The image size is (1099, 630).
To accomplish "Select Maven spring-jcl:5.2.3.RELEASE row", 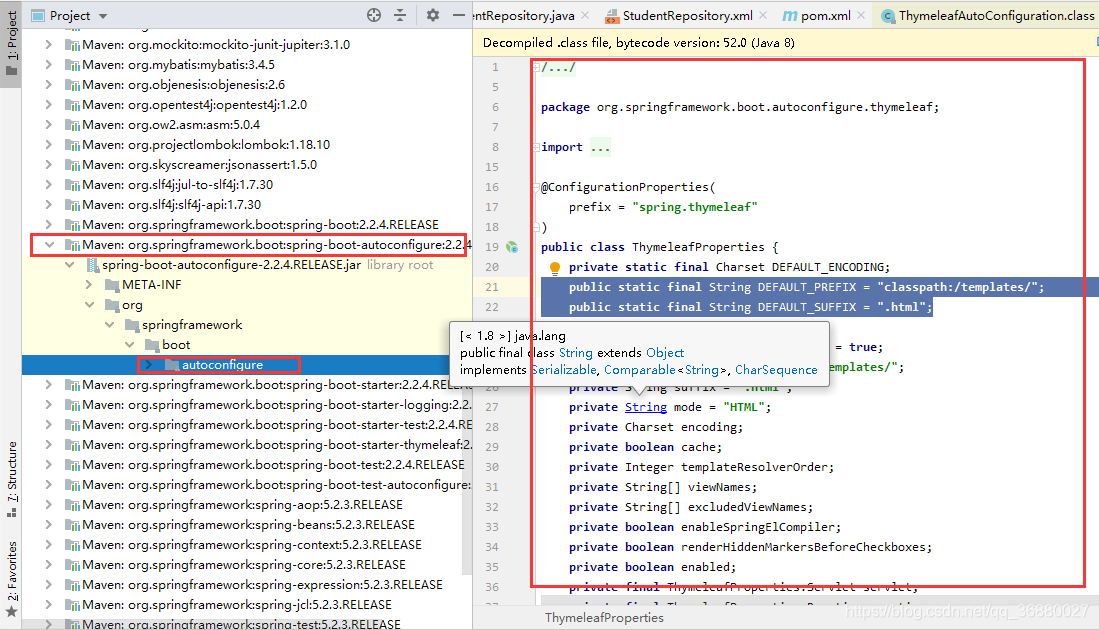I will (247, 604).
